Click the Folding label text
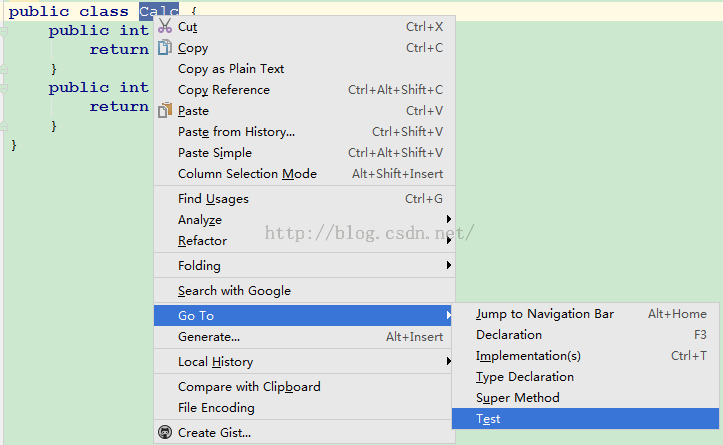 (x=199, y=266)
